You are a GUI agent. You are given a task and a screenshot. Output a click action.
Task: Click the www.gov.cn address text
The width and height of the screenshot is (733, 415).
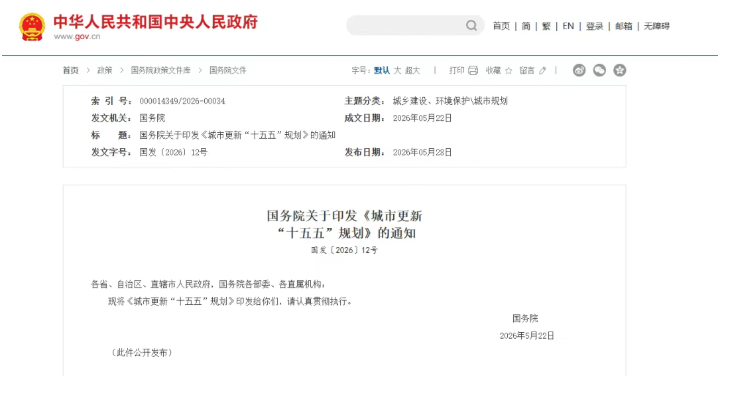click(77, 36)
